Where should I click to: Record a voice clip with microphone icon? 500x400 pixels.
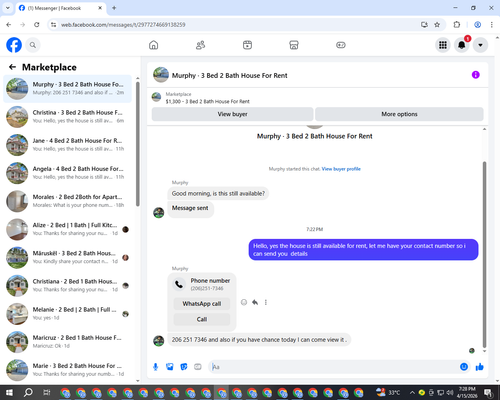(155, 367)
